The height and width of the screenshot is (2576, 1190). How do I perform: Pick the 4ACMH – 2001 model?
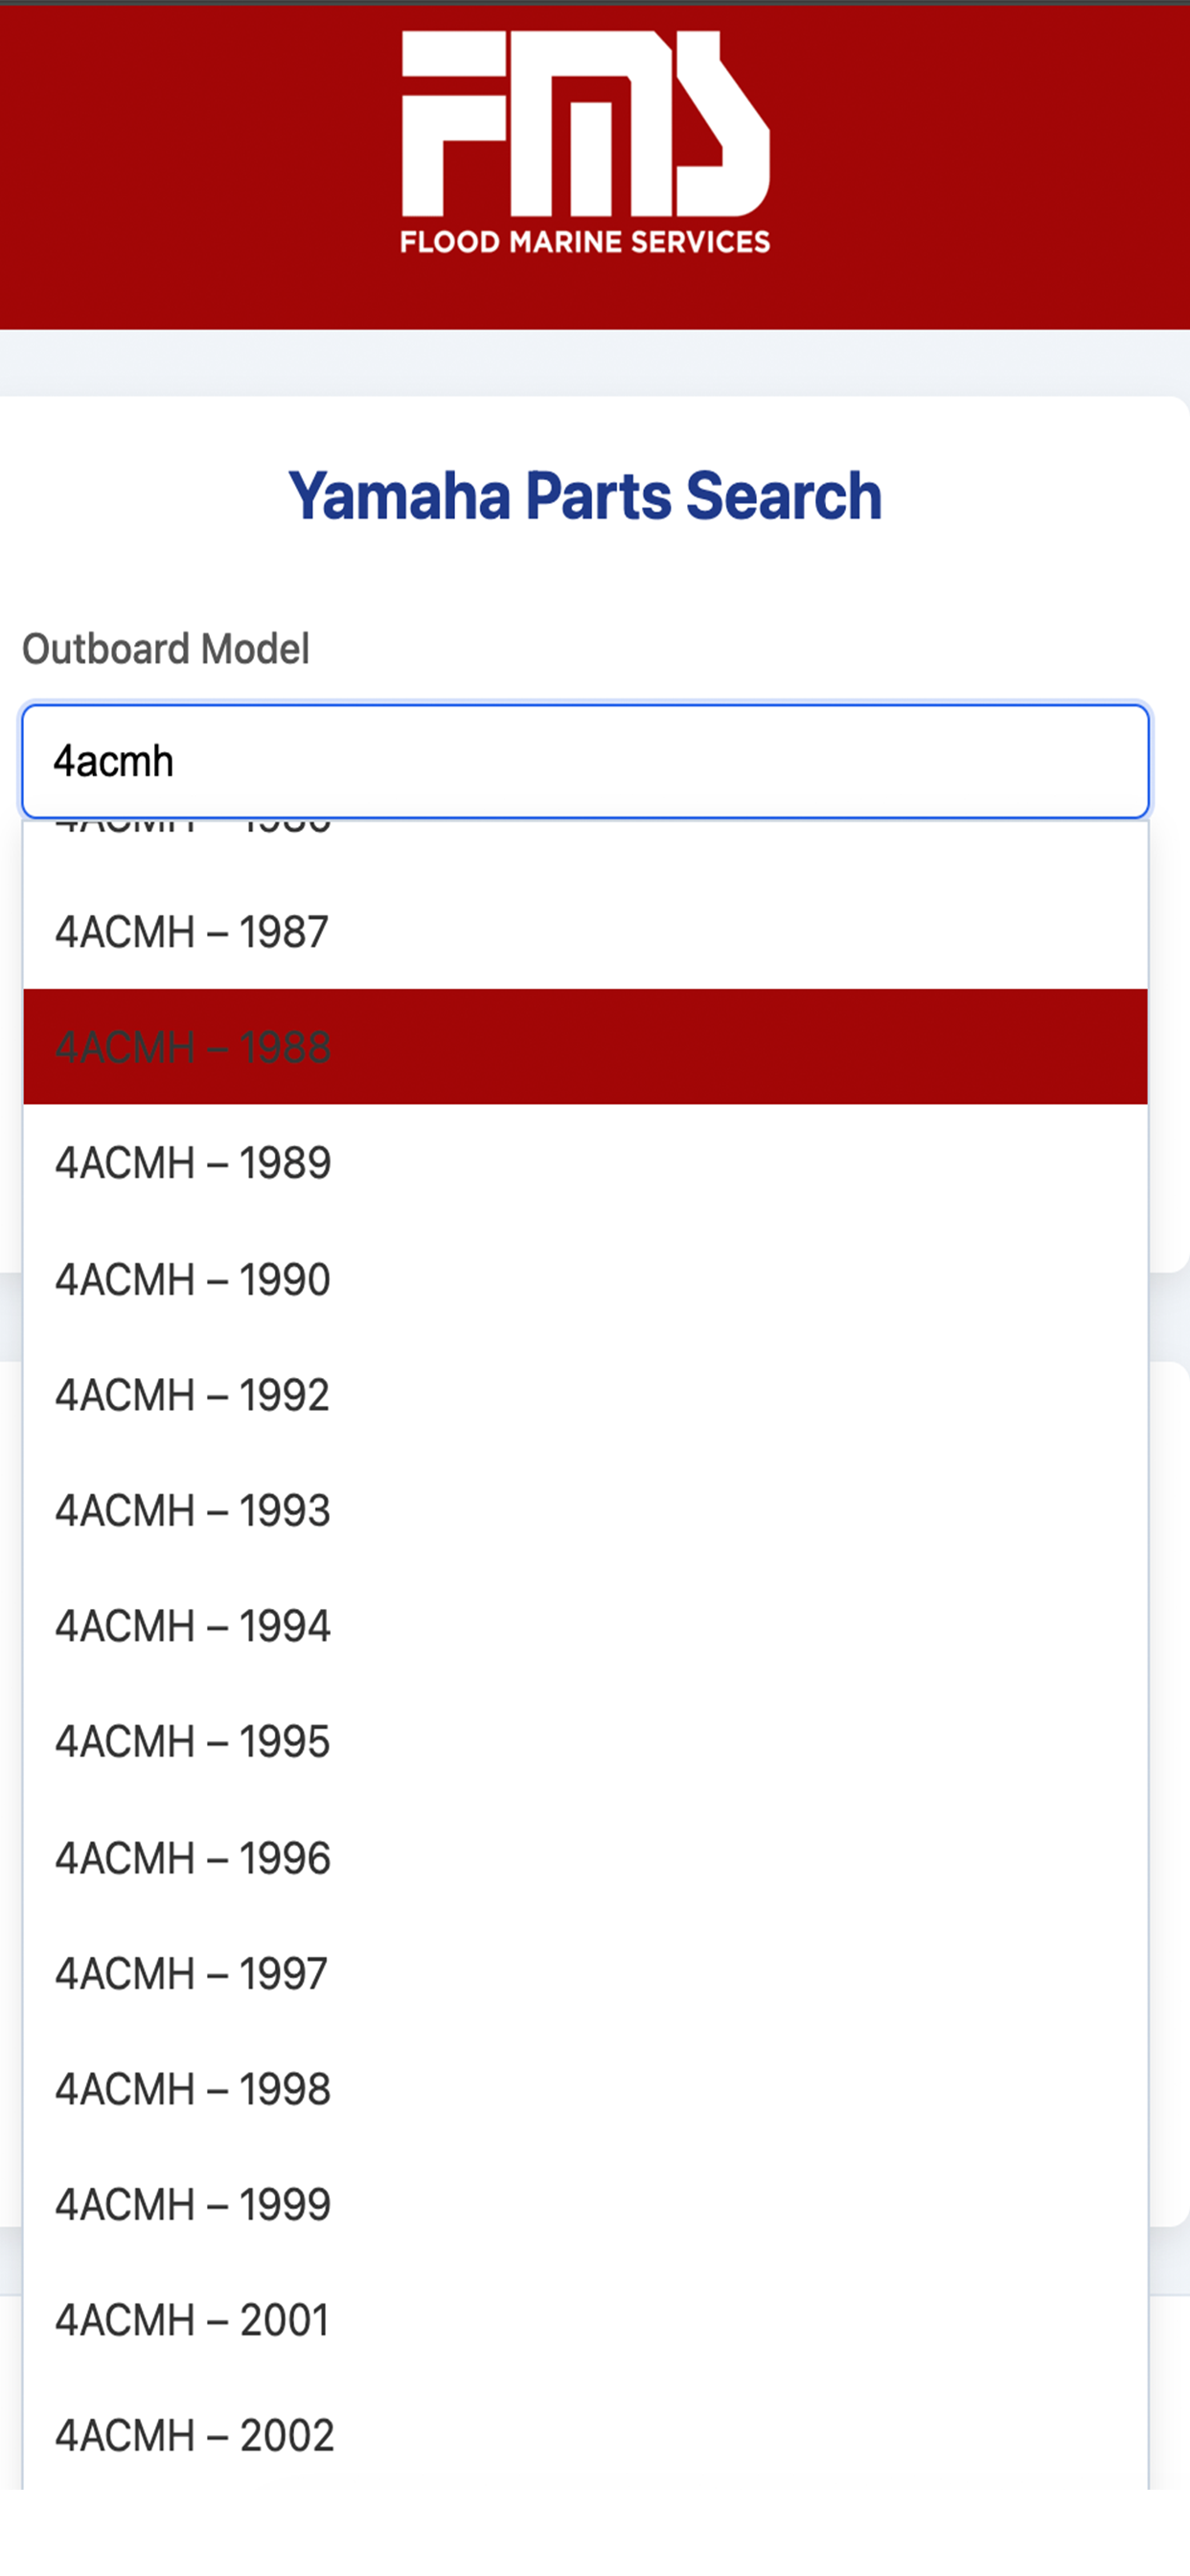point(585,2321)
